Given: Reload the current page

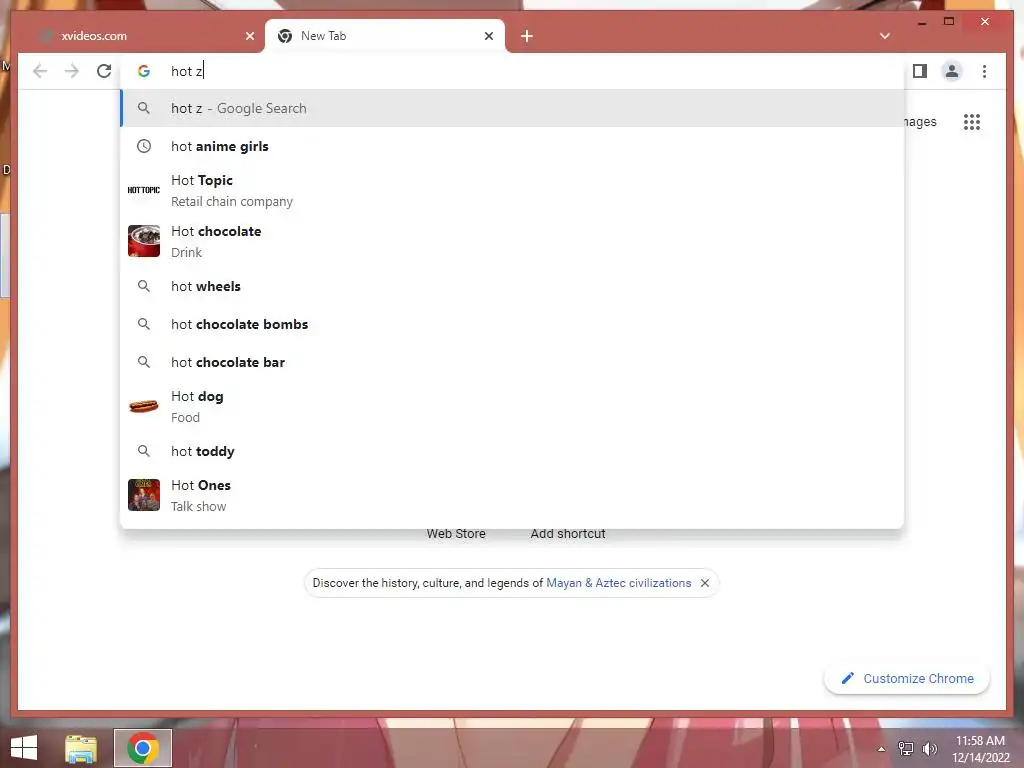Looking at the screenshot, I should point(104,71).
